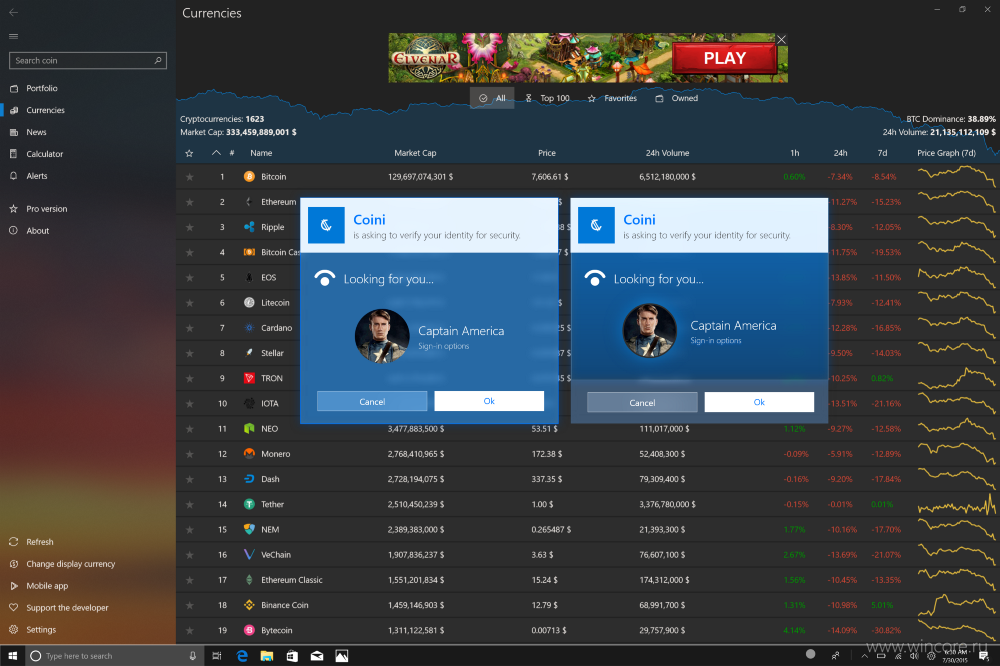Sort table by 1h change column
This screenshot has height=666, width=1000.
click(x=795, y=153)
